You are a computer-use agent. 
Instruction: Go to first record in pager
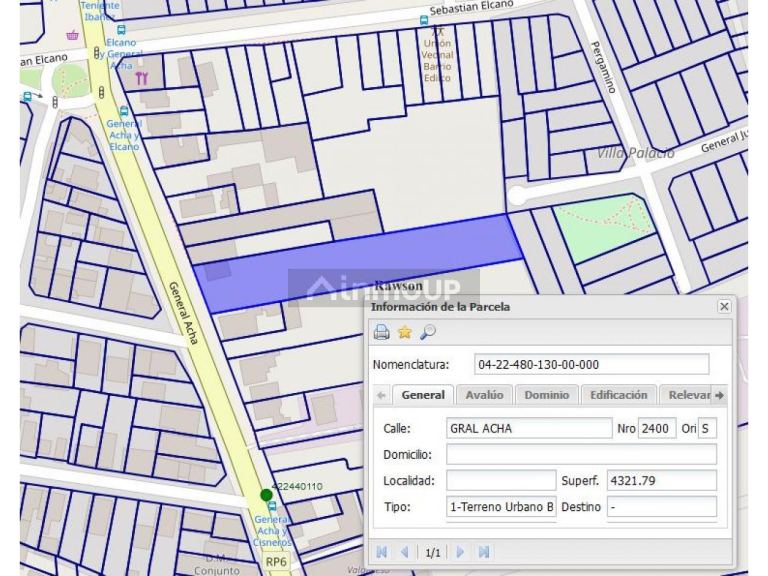point(382,552)
